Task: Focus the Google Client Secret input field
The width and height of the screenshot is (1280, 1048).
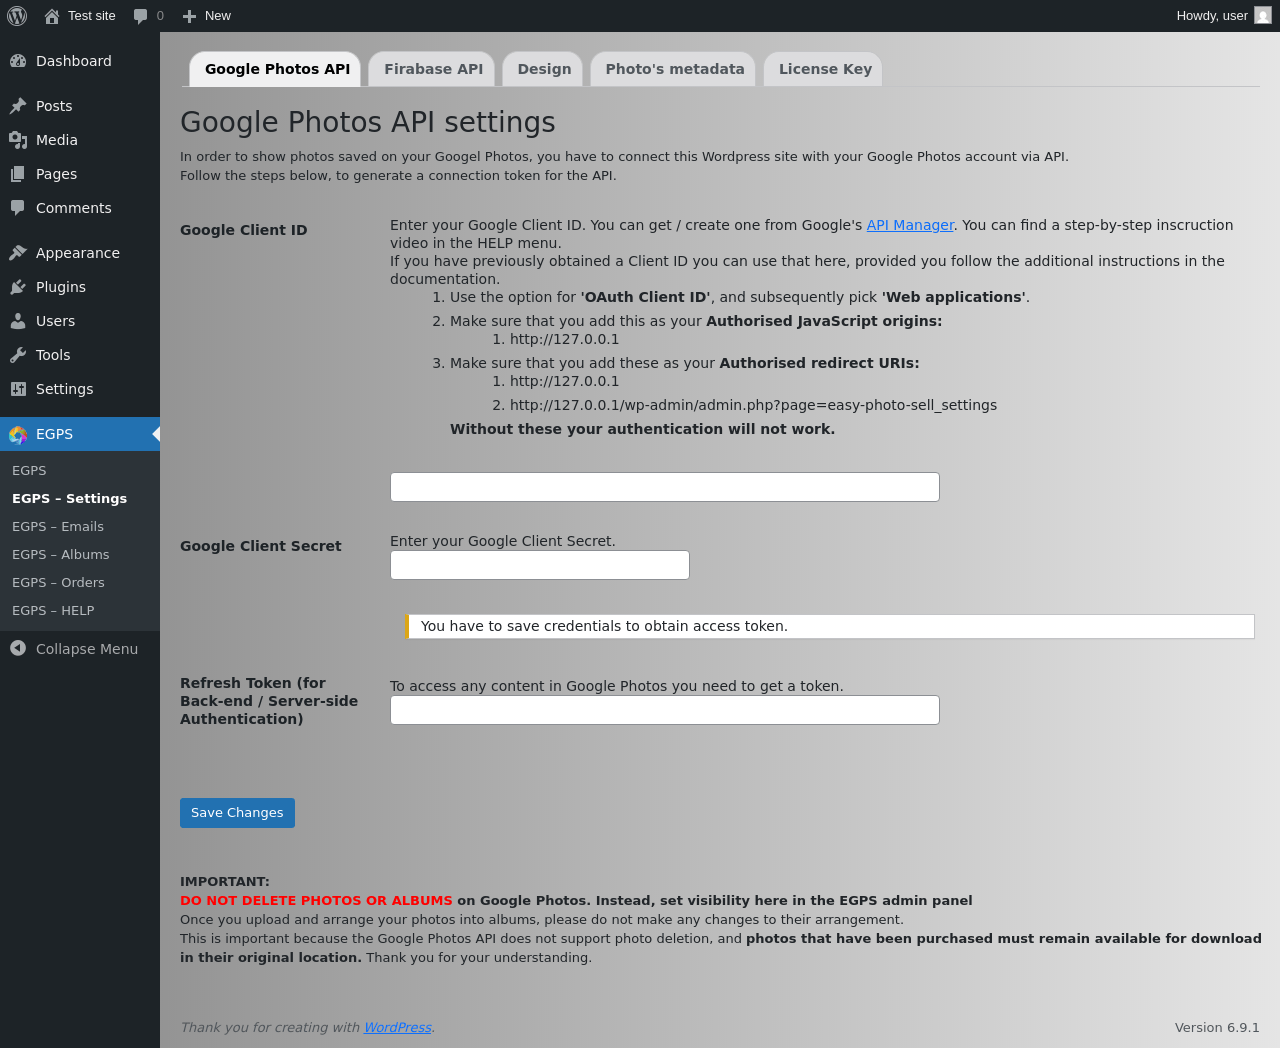Action: tap(540, 565)
